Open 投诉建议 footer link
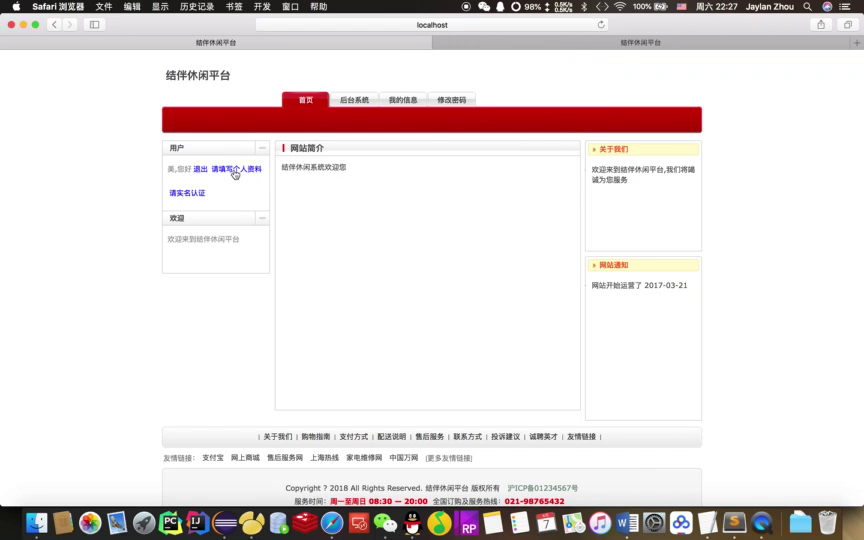The image size is (864, 540). coord(506,436)
